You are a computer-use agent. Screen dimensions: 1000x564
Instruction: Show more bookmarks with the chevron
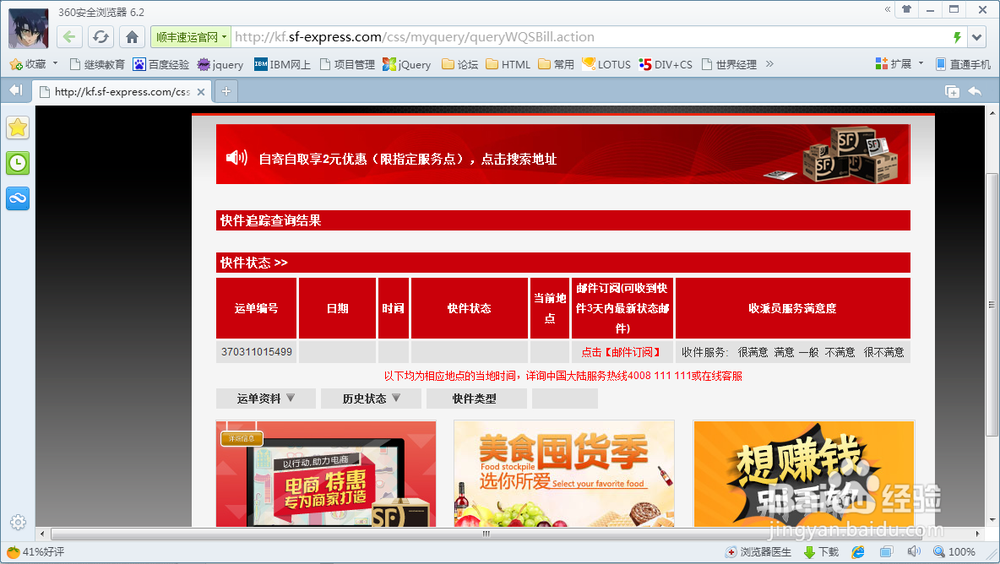click(x=770, y=64)
